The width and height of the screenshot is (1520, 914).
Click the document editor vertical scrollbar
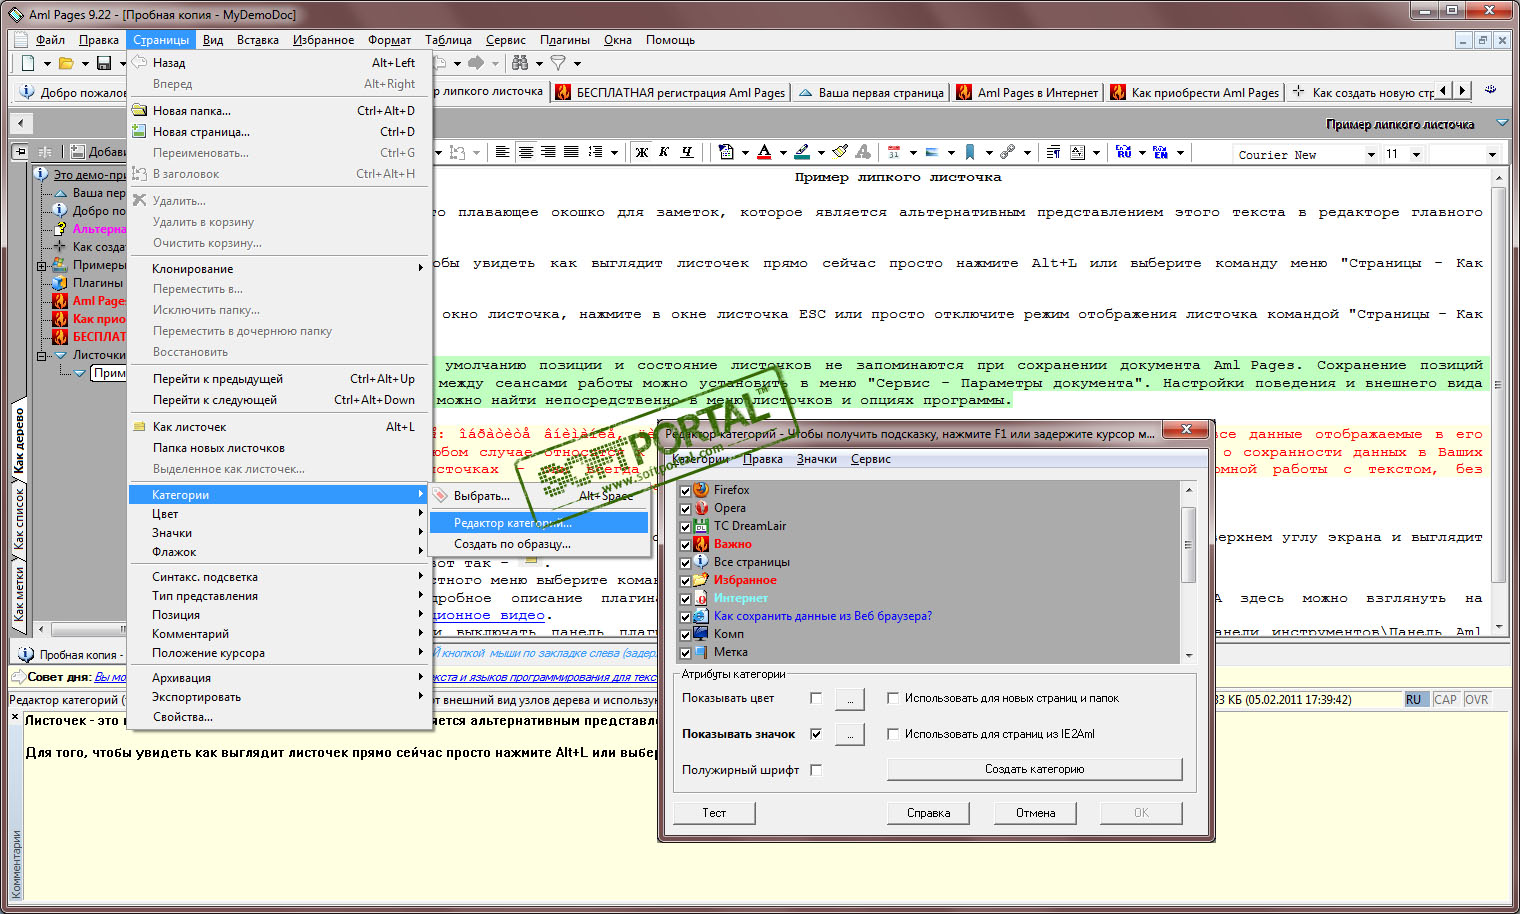click(1498, 401)
